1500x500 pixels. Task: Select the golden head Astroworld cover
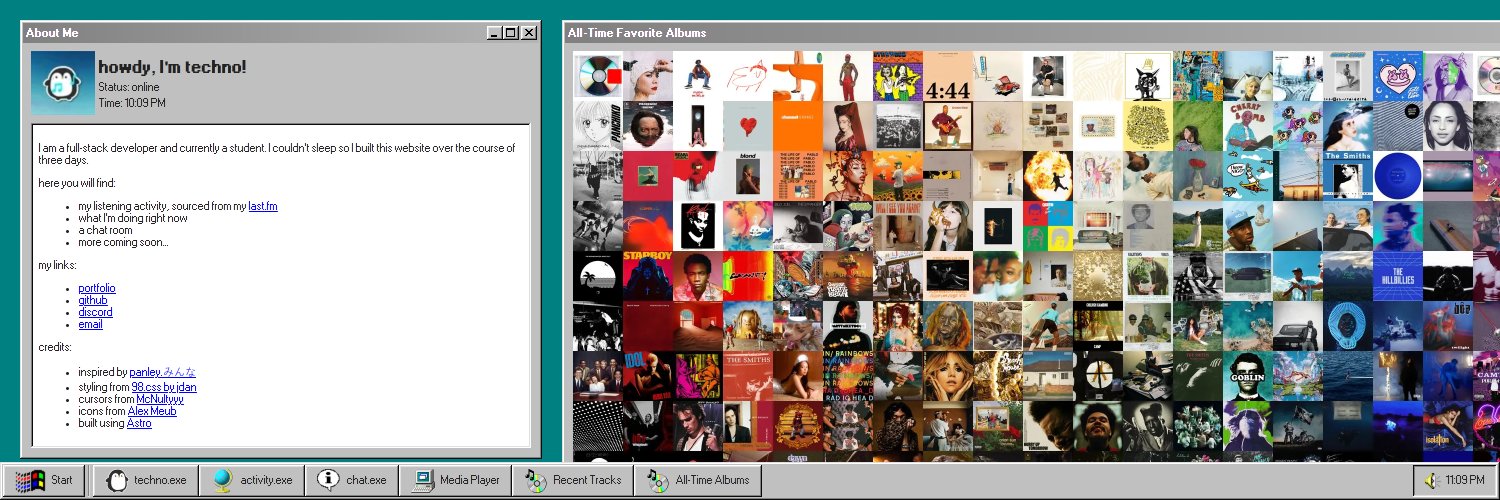coord(748,326)
